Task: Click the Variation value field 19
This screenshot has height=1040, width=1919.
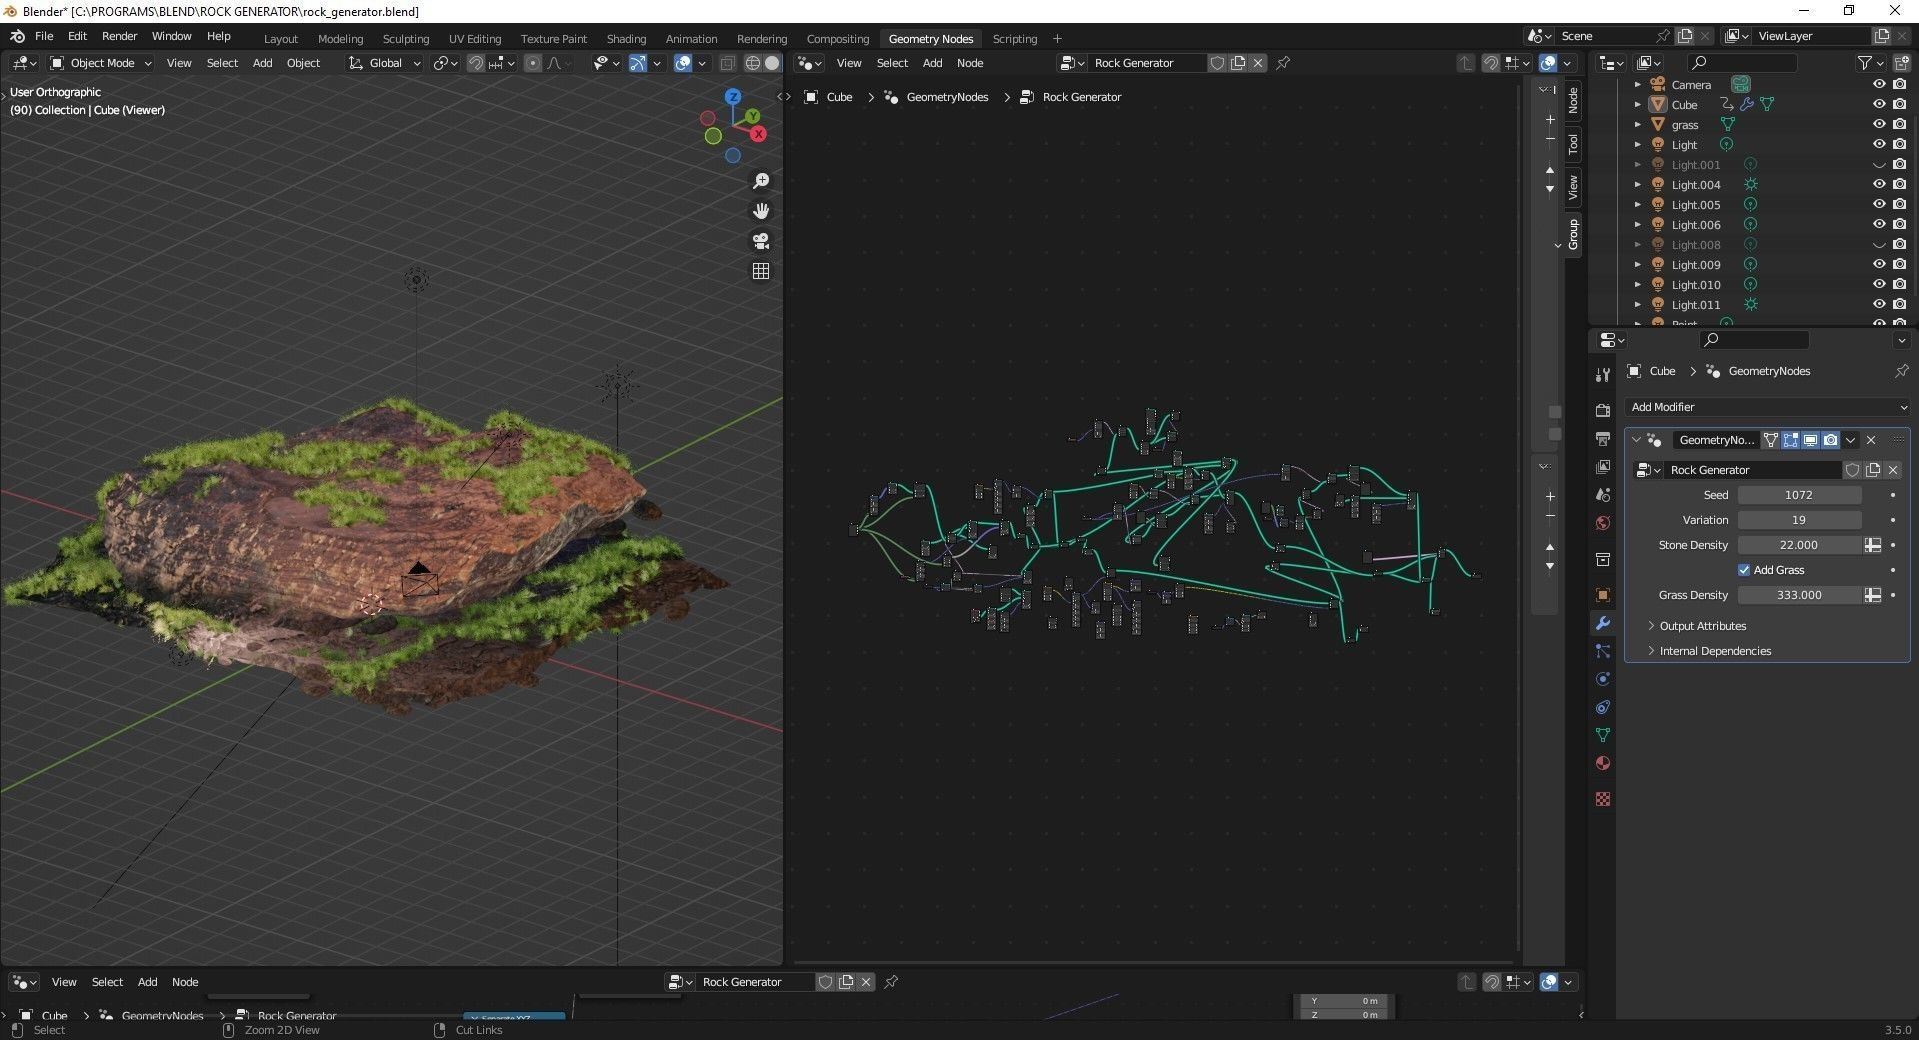Action: click(x=1799, y=520)
